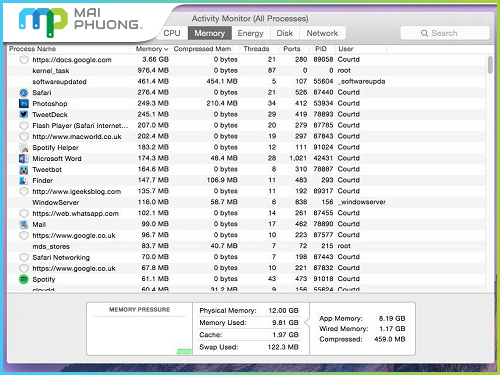Click the Tweetbot app icon
This screenshot has height=375, width=500.
pyautogui.click(x=24, y=170)
